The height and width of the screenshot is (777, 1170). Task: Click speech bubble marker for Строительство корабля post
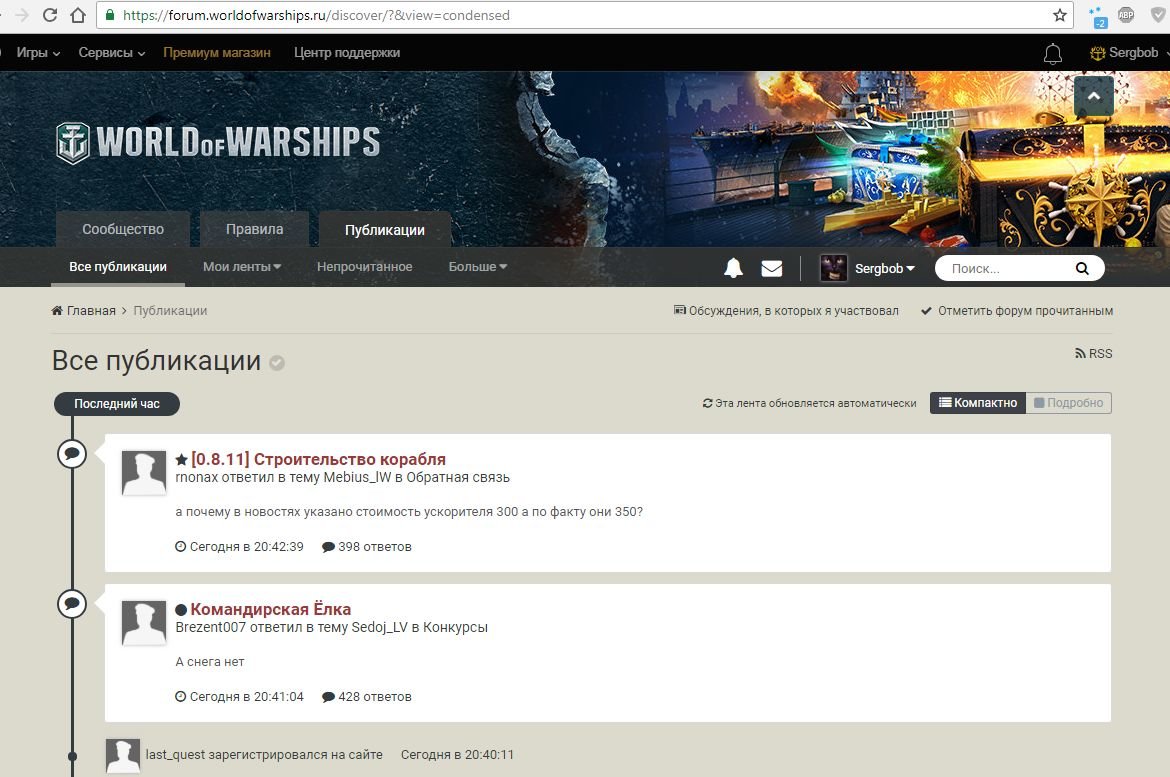click(x=72, y=454)
